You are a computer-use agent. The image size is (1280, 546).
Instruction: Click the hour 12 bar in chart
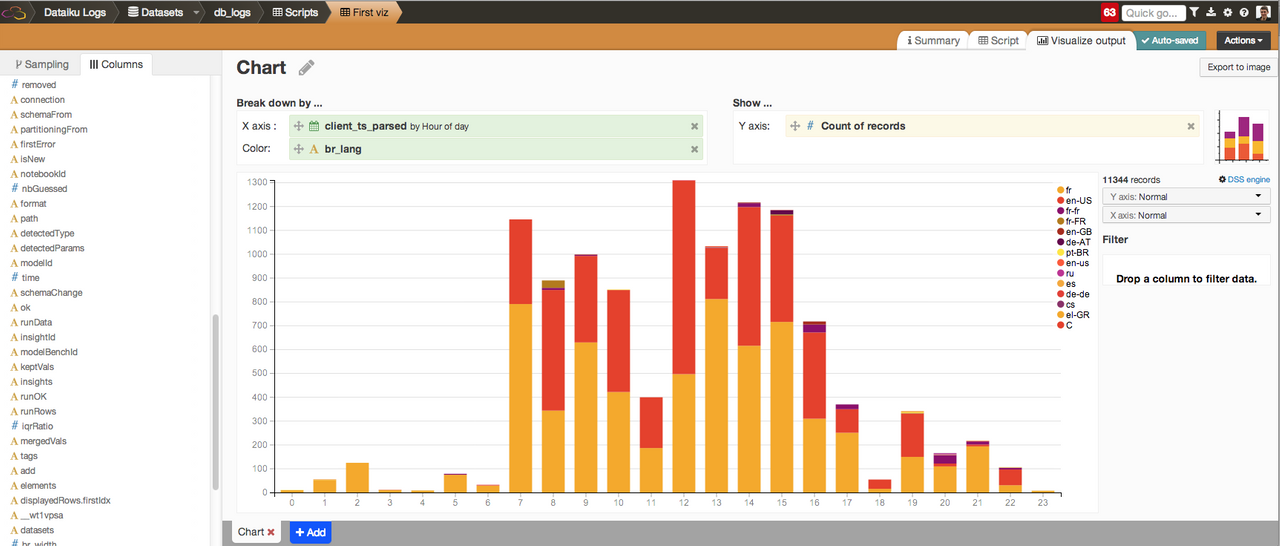pos(684,336)
